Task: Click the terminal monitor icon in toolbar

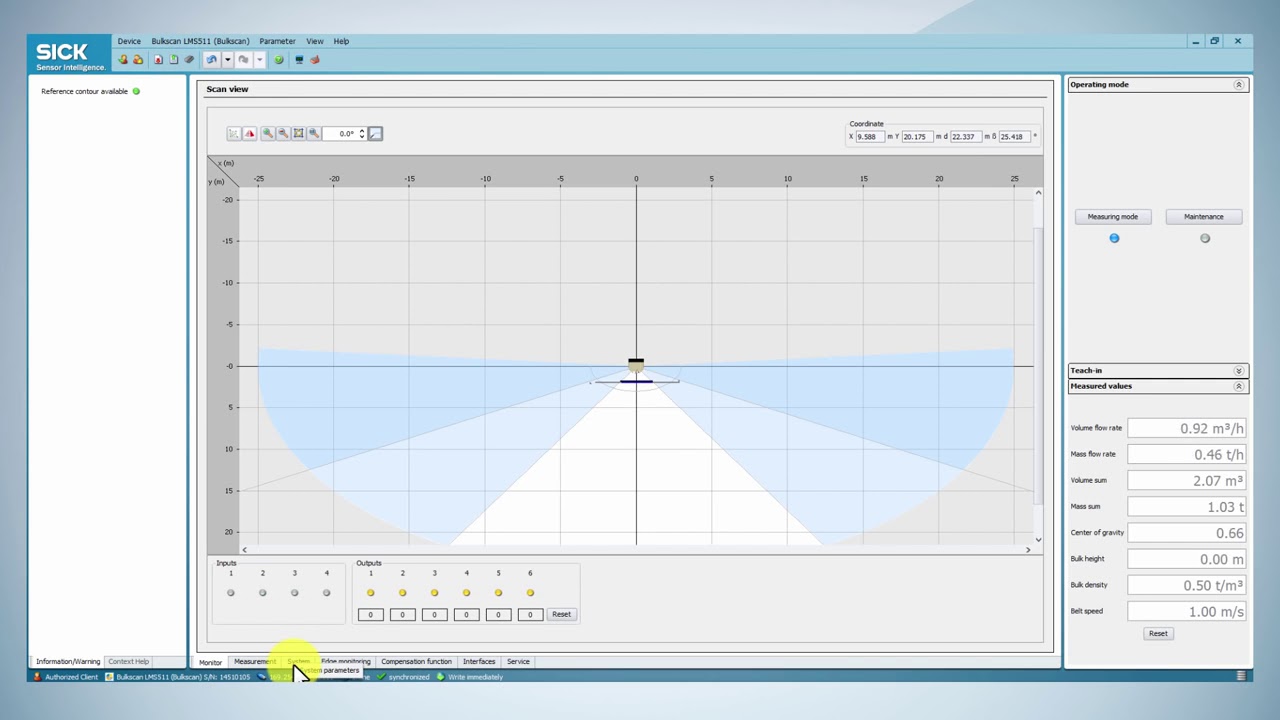Action: pos(299,60)
